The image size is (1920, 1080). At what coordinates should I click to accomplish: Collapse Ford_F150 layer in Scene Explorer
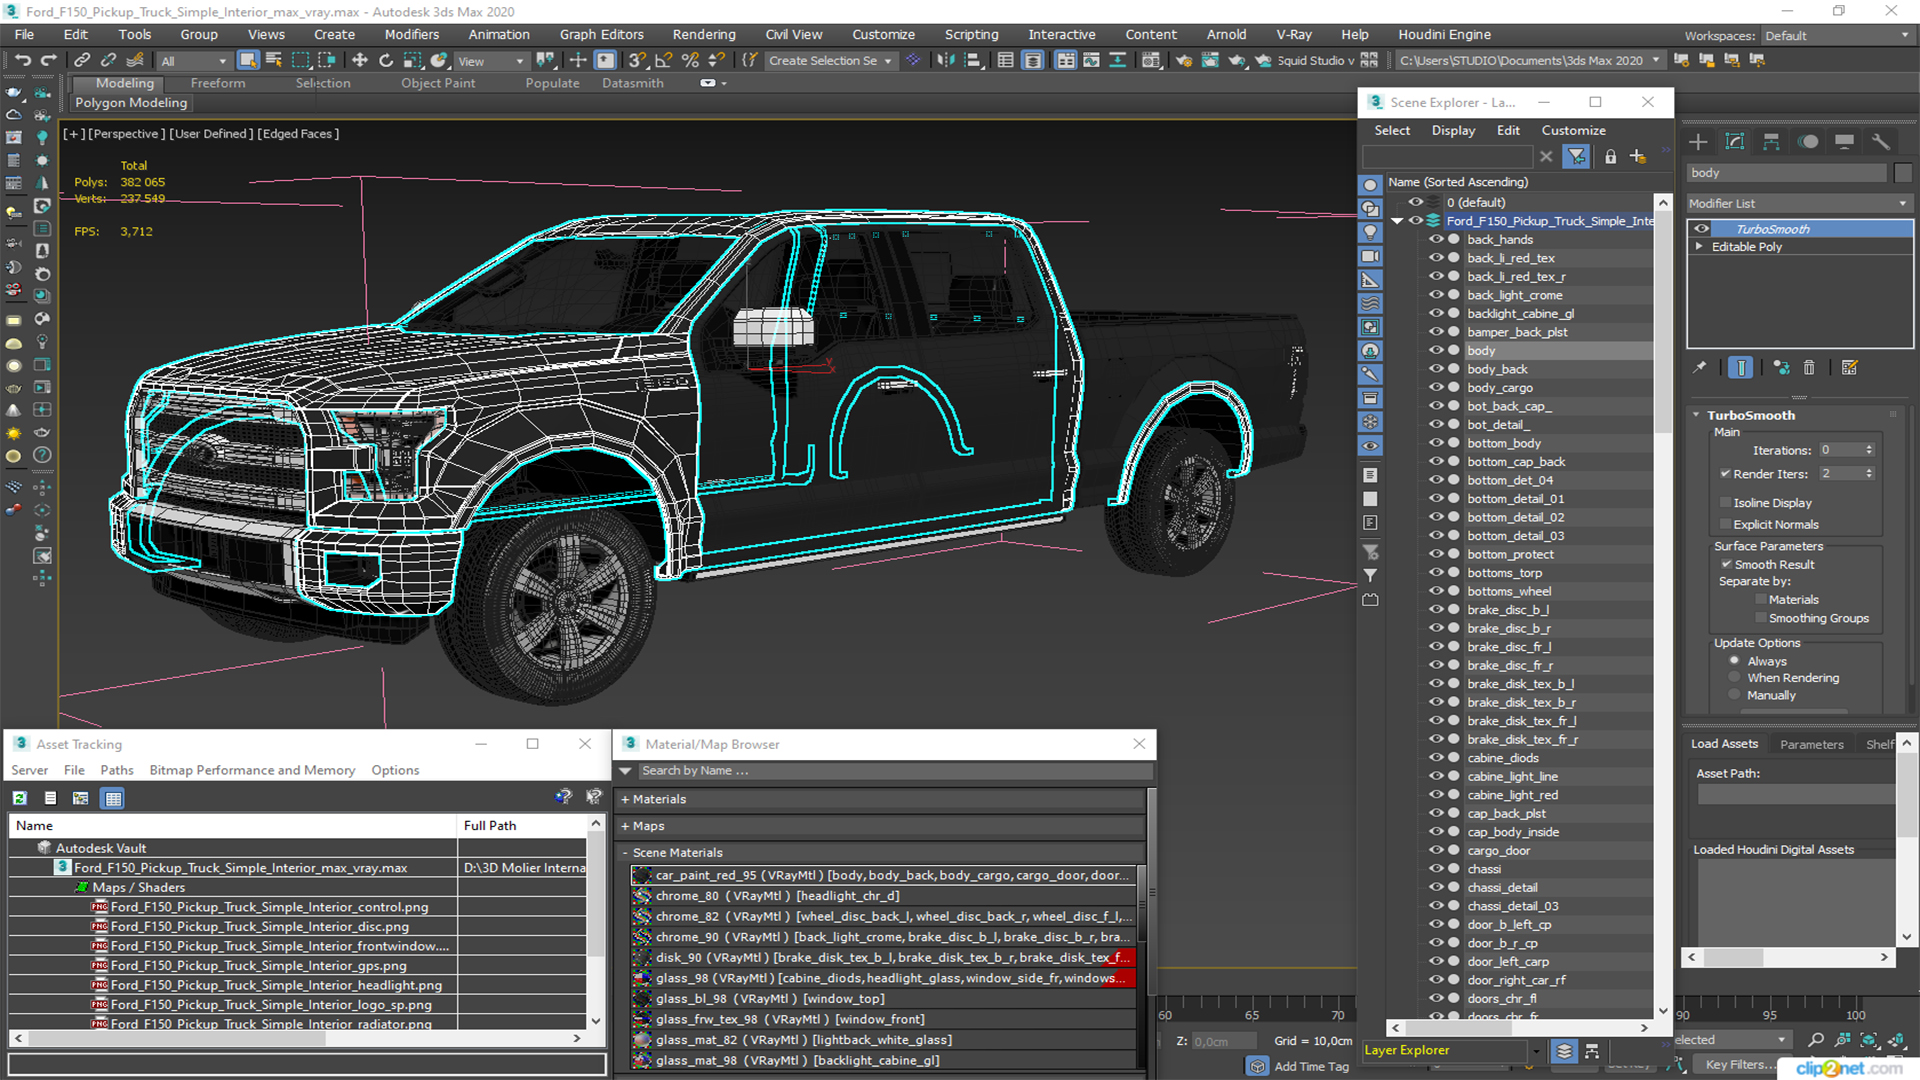click(1398, 221)
